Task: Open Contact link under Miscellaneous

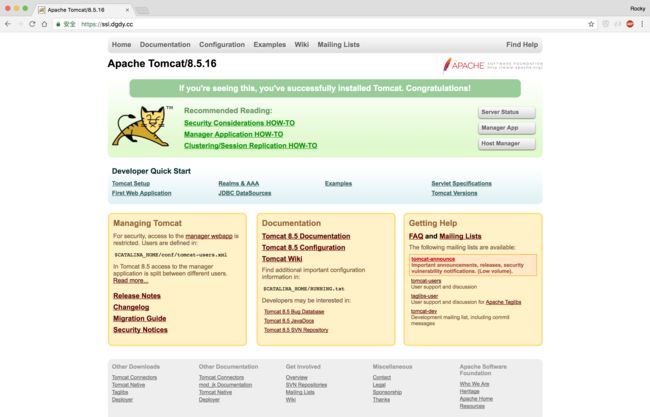Action: (x=381, y=377)
